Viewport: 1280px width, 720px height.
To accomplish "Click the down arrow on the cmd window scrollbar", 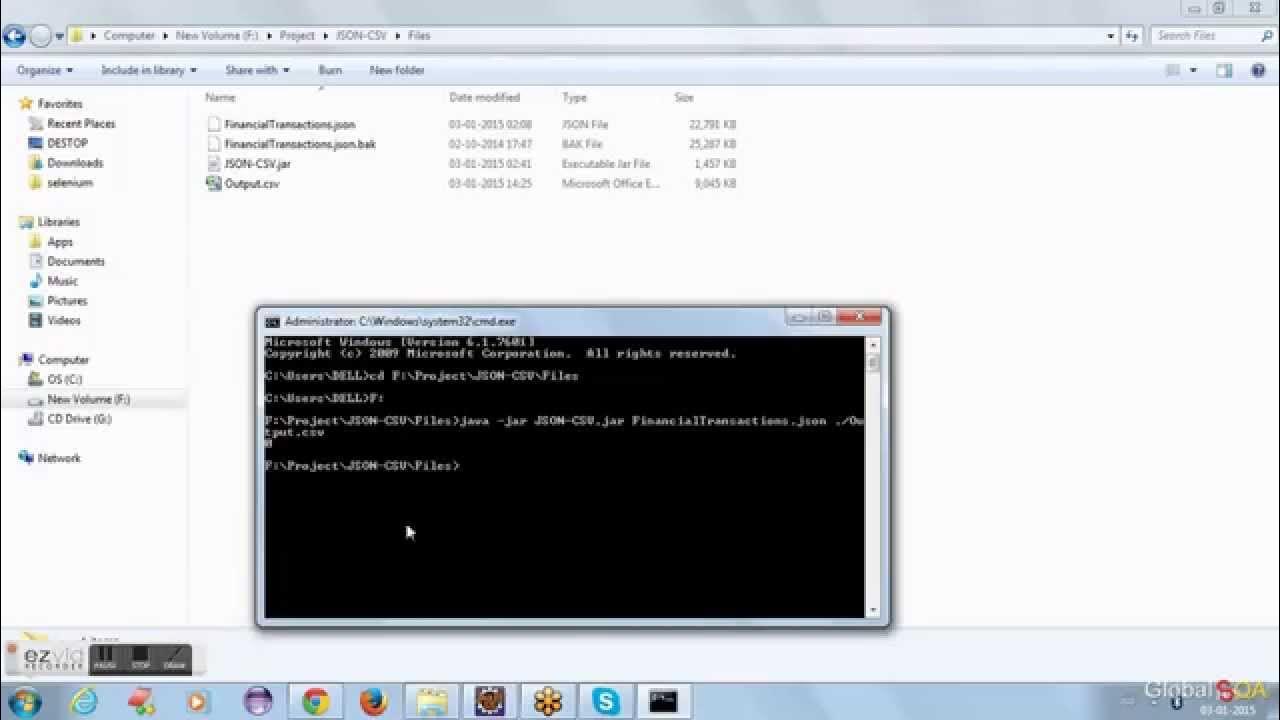I will [873, 610].
